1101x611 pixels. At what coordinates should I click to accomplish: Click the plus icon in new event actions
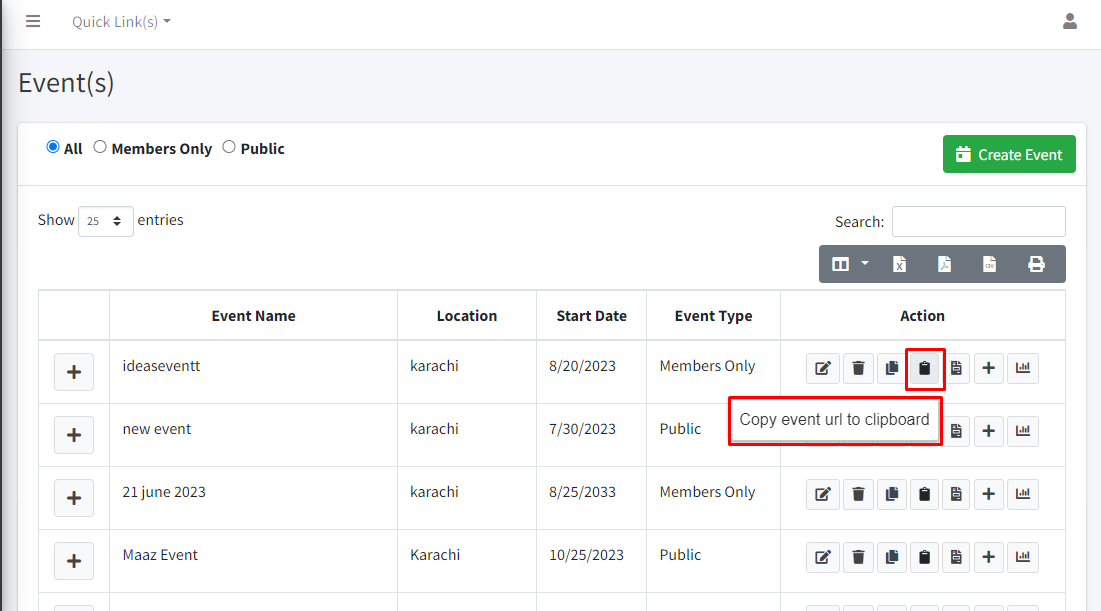click(x=988, y=431)
